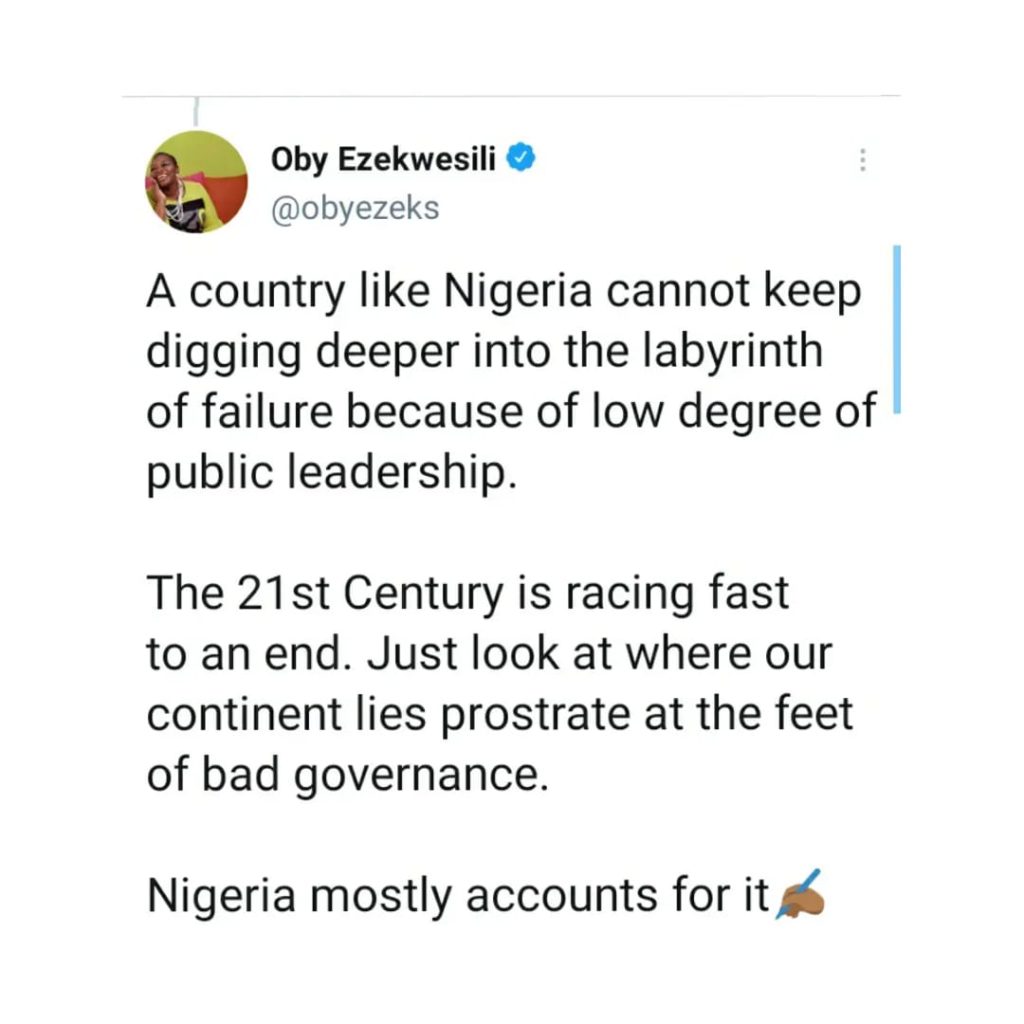Screen dimensions: 1024x1024
Task: Select the Oby Ezekwesili display name
Action: (384, 158)
